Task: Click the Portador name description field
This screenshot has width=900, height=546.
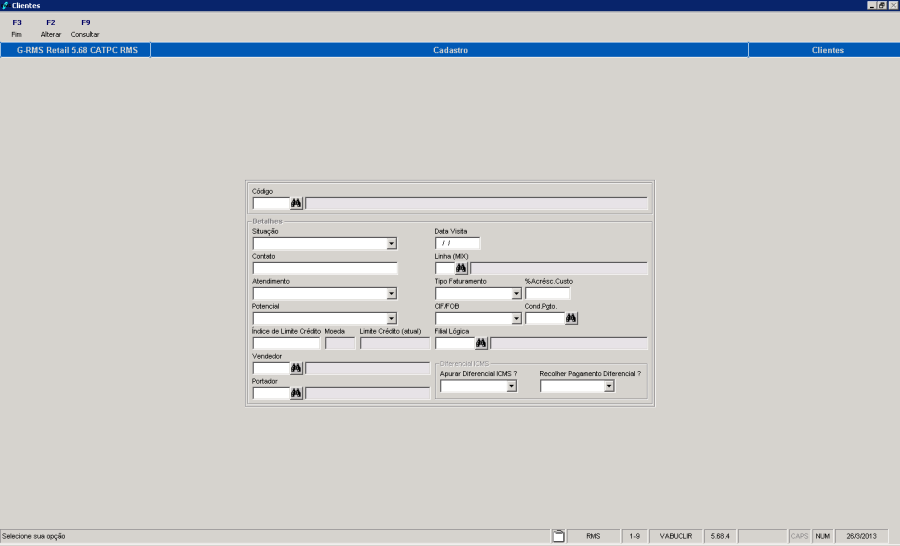Action: 367,393
